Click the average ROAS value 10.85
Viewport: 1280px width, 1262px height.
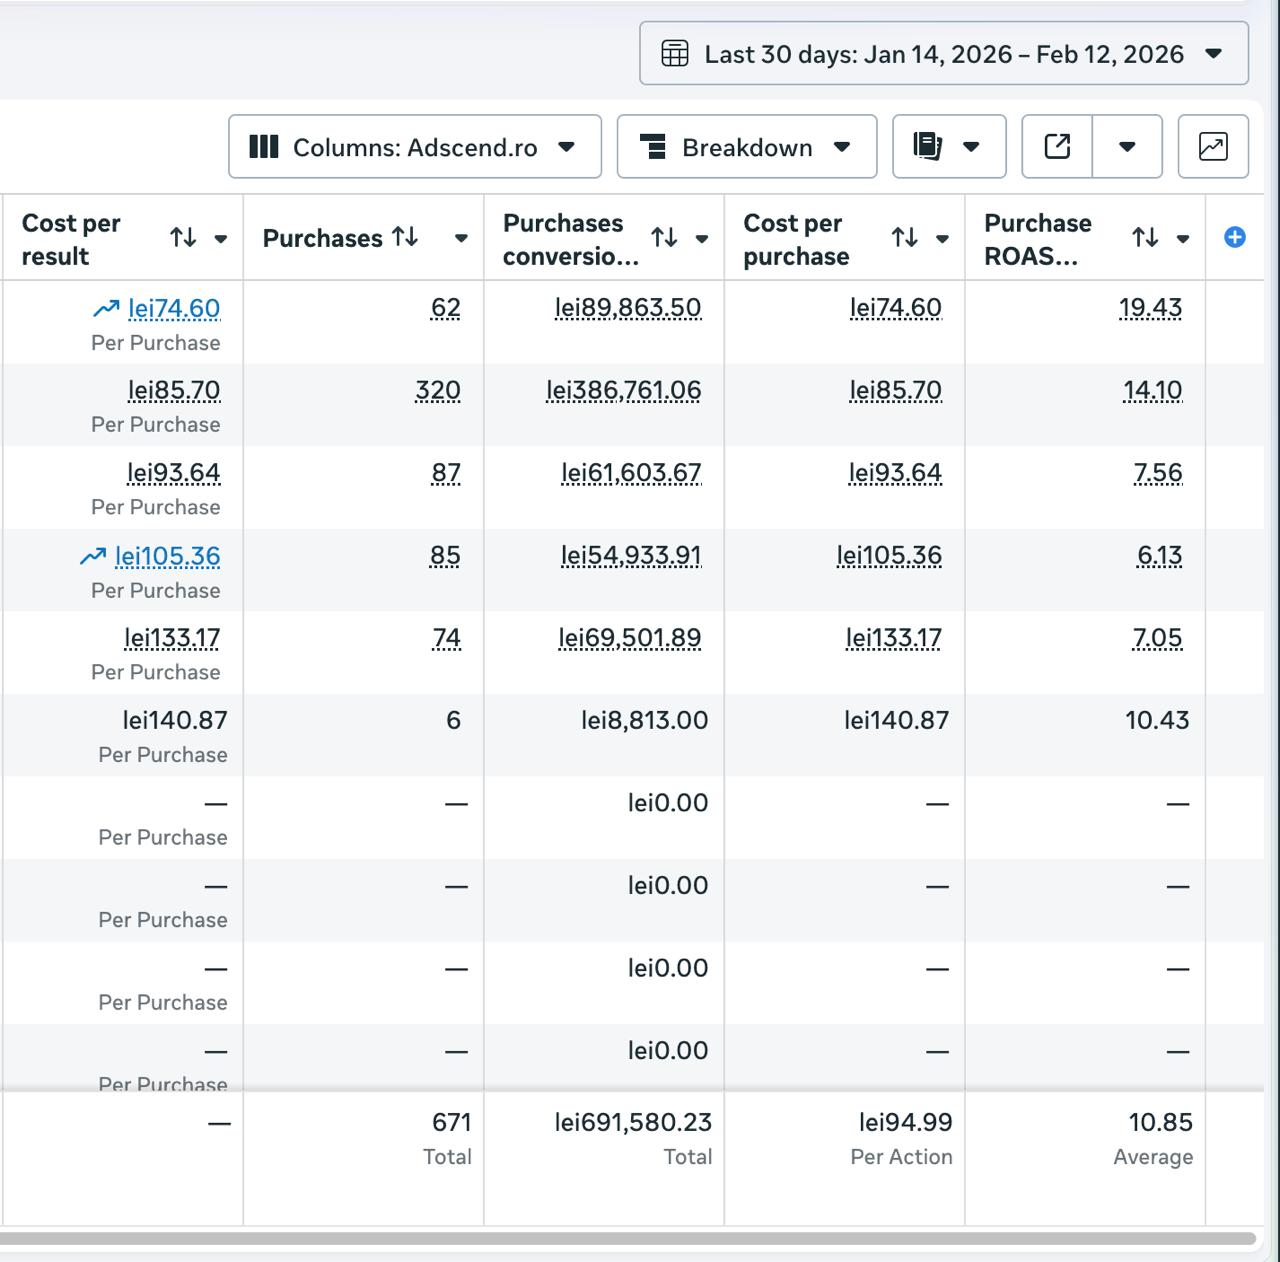[x=1161, y=1123]
